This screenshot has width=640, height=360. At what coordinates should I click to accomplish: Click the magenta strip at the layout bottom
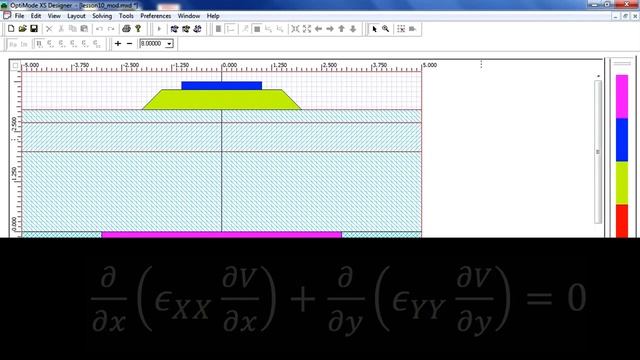point(221,235)
